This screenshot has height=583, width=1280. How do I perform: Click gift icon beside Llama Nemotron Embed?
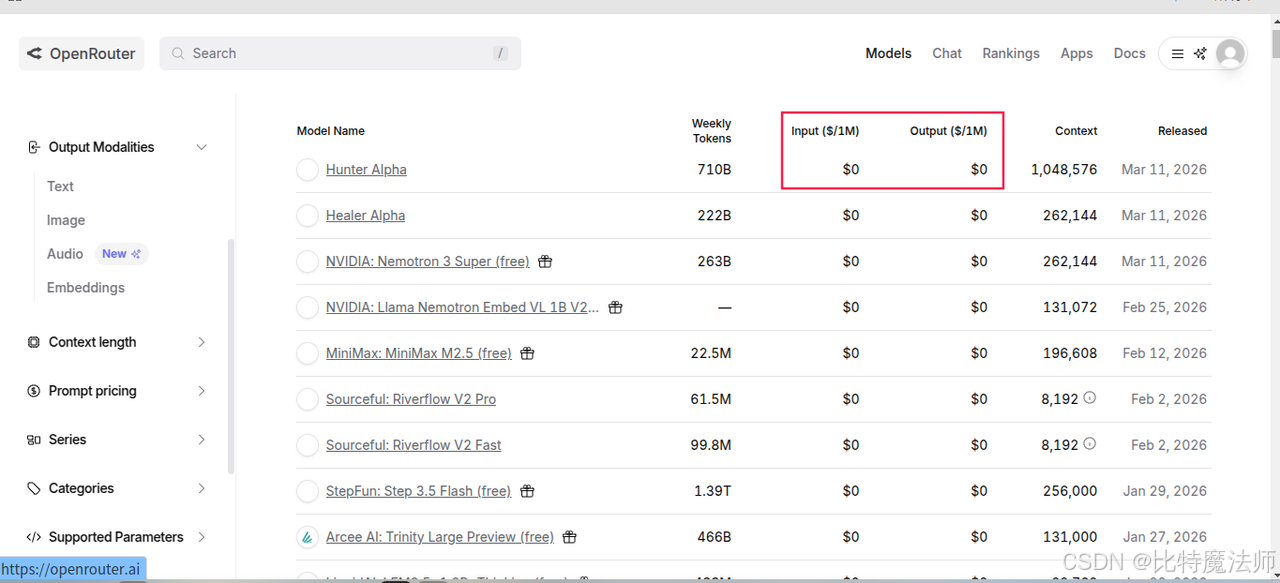pos(615,308)
